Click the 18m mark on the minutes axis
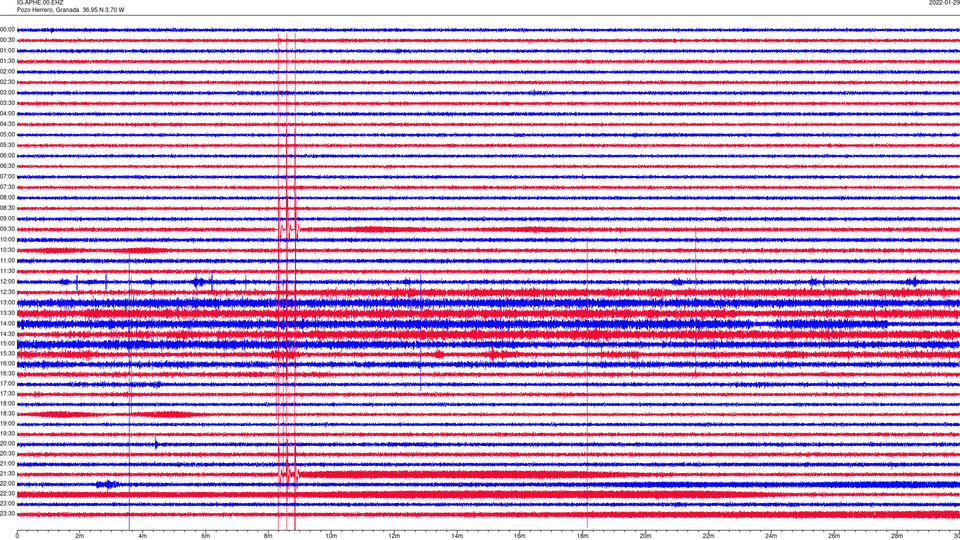This screenshot has width=960, height=540. (x=583, y=536)
